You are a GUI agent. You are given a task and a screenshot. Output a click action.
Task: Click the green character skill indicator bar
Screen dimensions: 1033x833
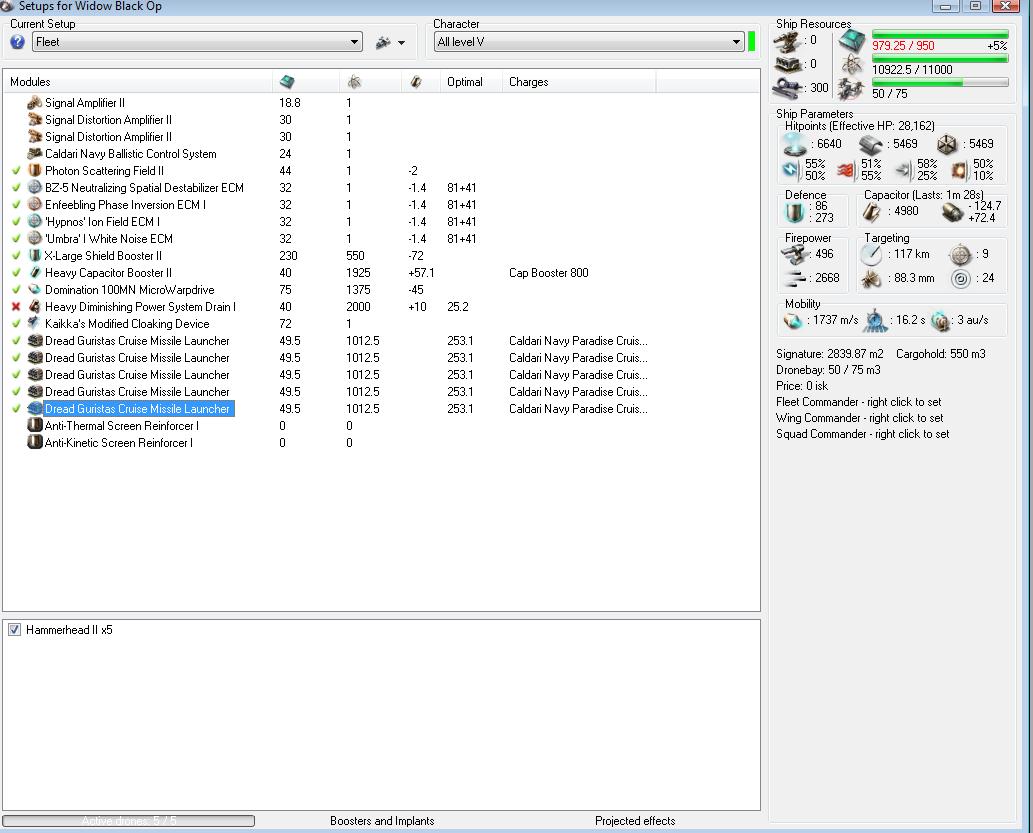coord(752,42)
